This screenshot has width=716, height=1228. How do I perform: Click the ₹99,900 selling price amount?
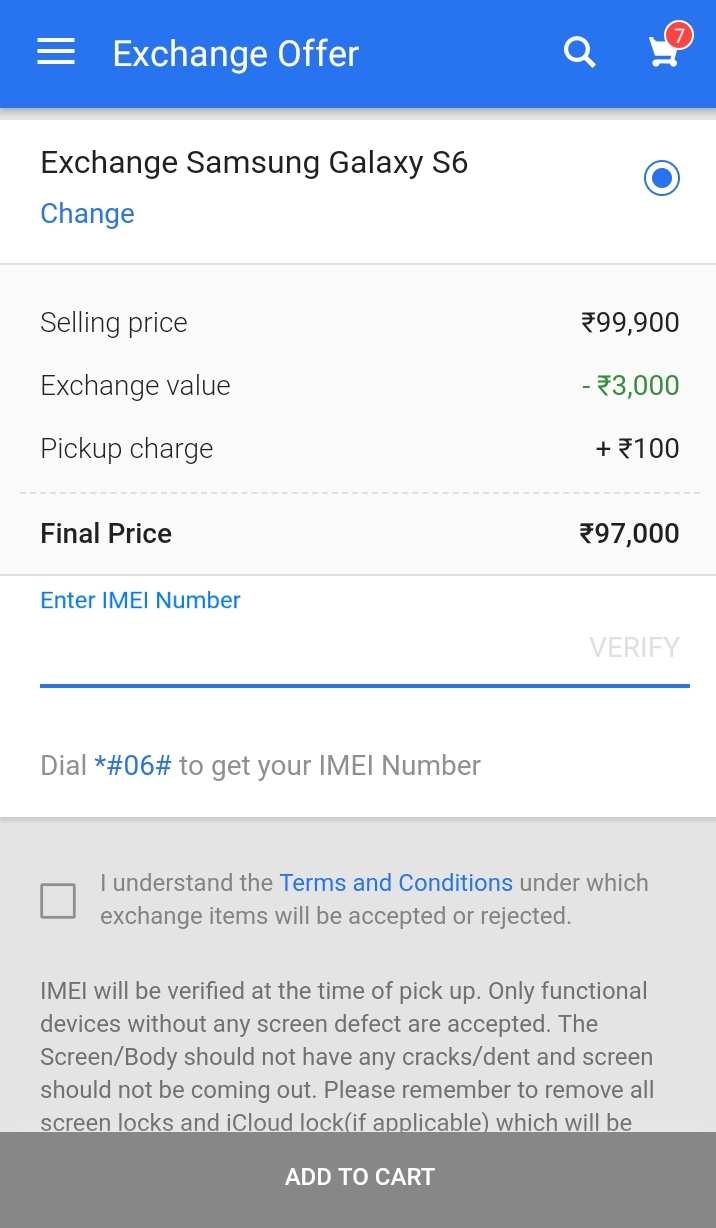coord(630,323)
